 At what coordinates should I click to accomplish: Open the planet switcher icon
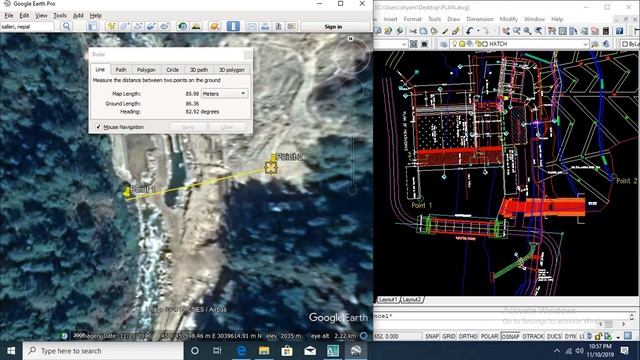(x=214, y=27)
